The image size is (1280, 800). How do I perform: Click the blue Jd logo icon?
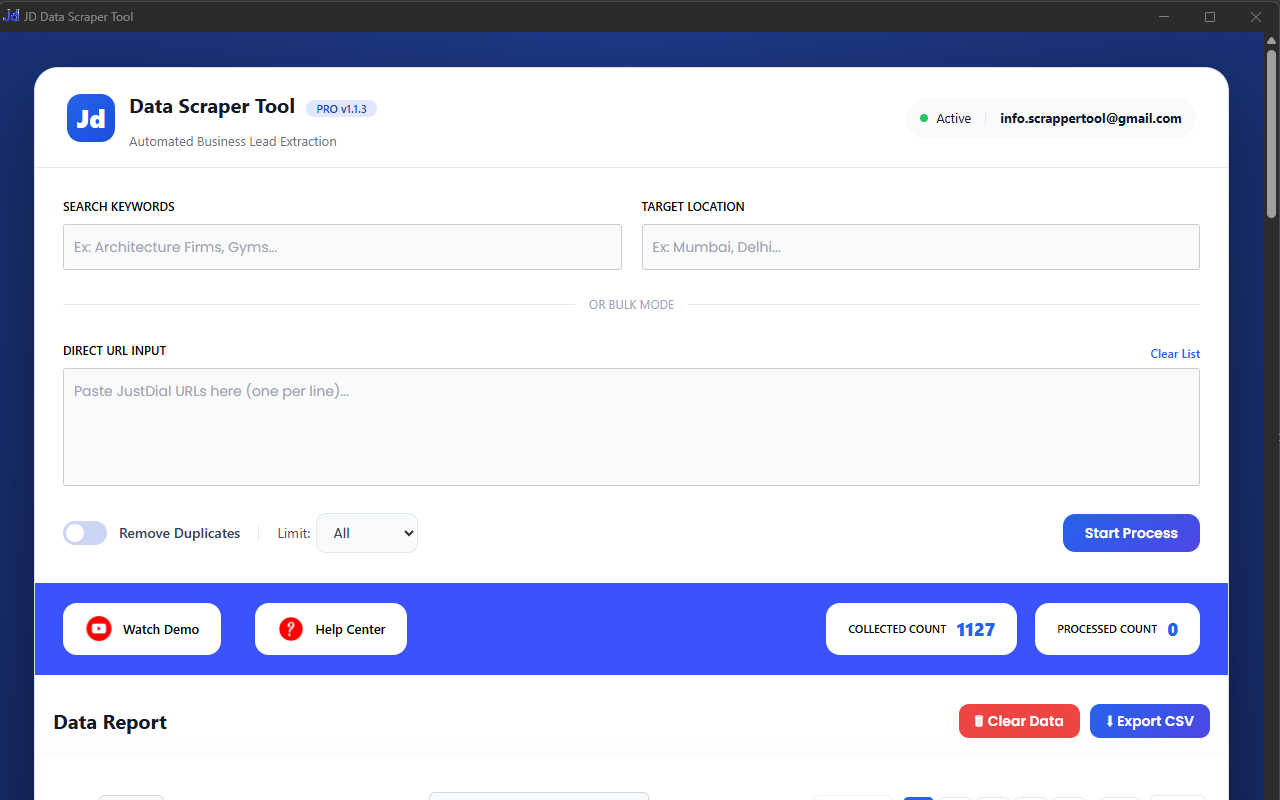coord(91,118)
